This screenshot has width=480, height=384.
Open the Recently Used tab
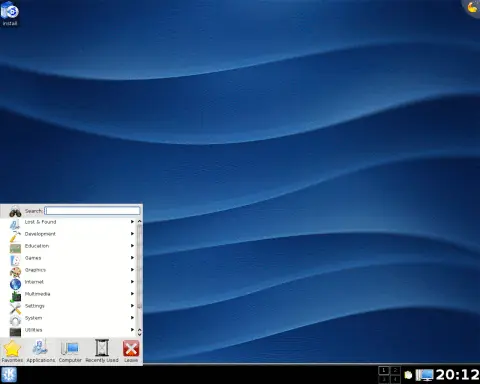102,352
